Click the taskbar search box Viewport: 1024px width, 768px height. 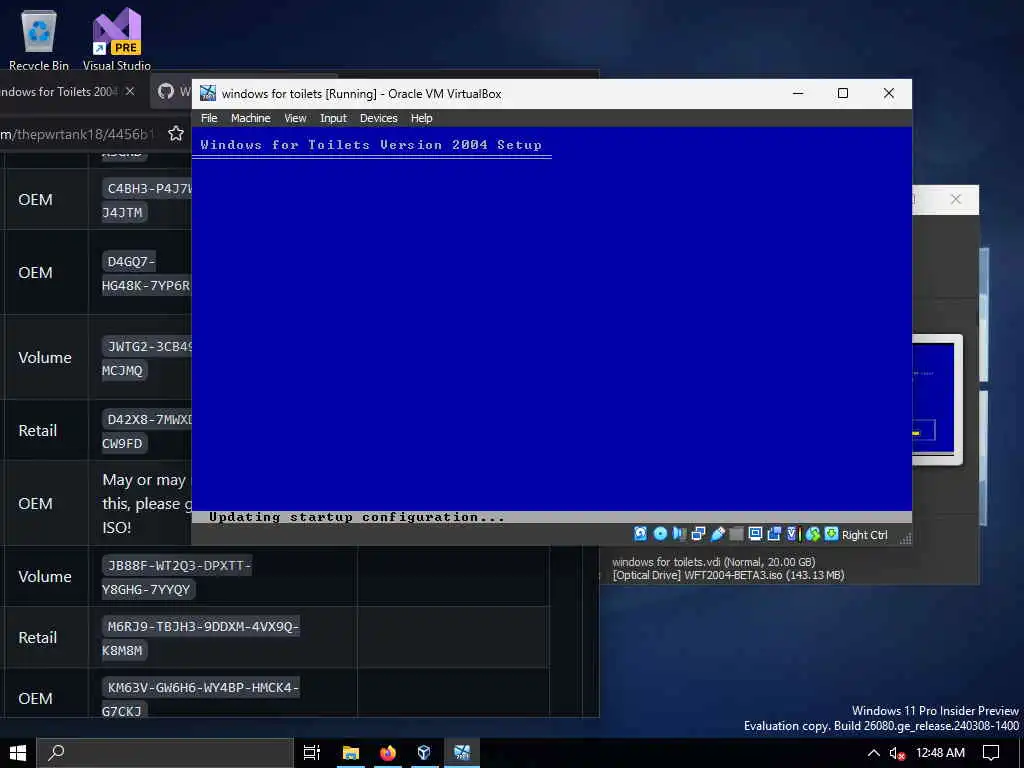tap(165, 753)
